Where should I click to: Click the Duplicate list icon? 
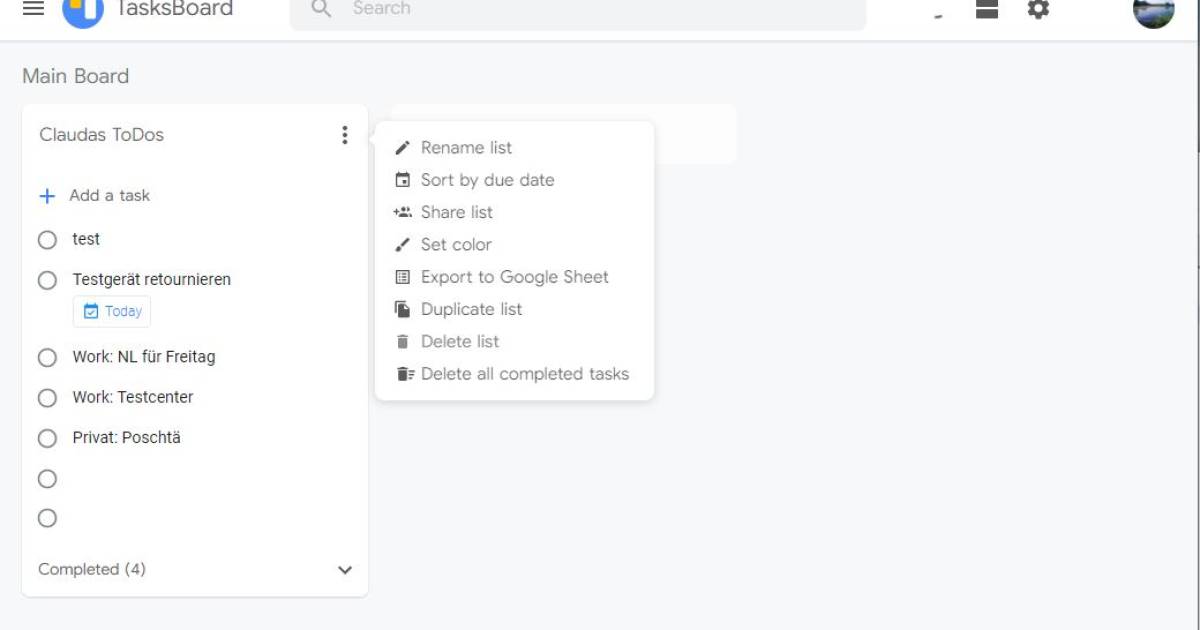click(403, 309)
